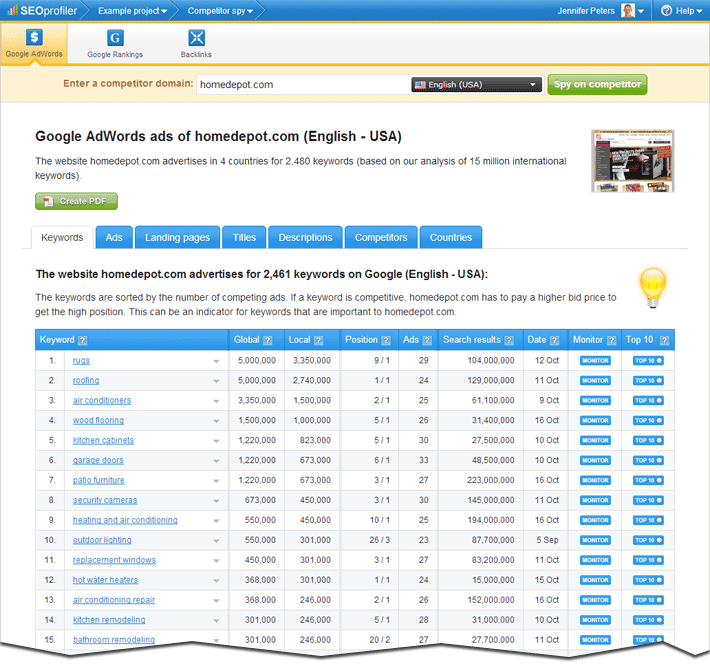Click Top 10 badge for security cameras
The width and height of the screenshot is (710, 664).
(x=648, y=500)
